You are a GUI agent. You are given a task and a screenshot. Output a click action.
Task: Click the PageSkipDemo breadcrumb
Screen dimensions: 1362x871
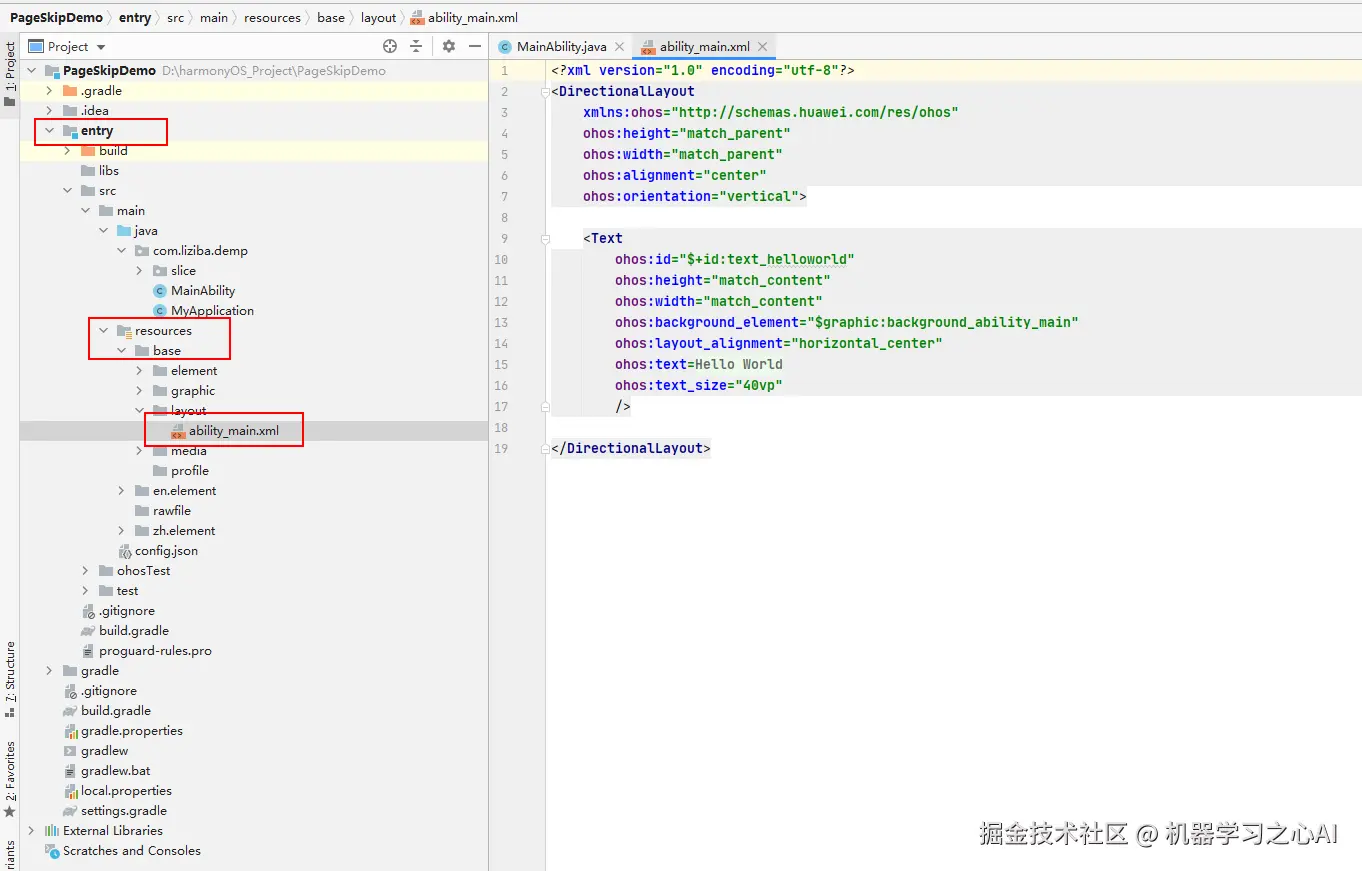point(56,18)
